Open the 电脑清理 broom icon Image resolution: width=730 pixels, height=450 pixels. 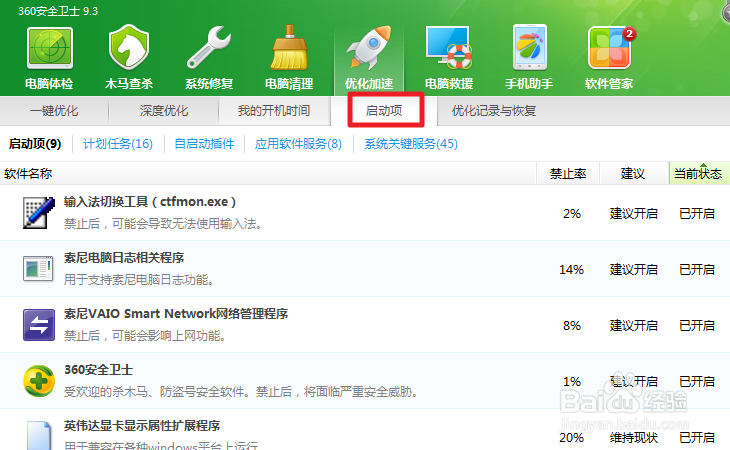click(289, 47)
